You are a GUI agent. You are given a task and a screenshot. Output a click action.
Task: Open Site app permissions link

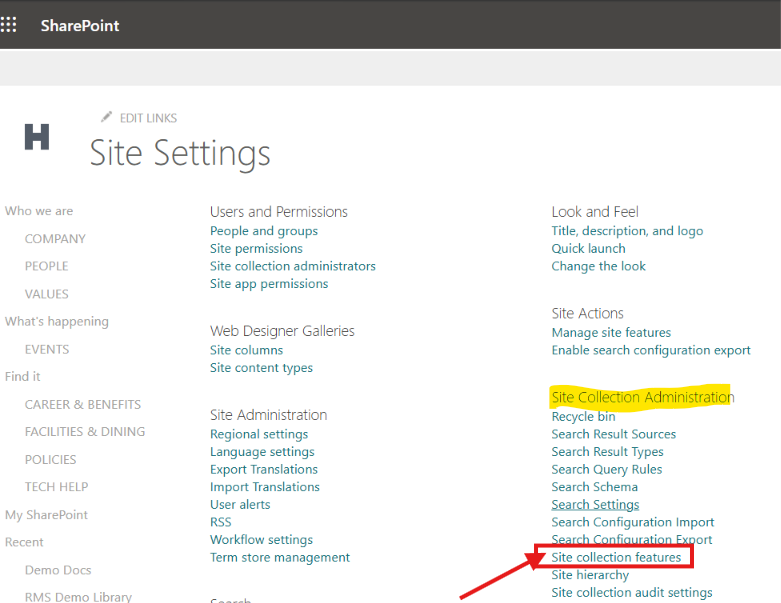269,284
